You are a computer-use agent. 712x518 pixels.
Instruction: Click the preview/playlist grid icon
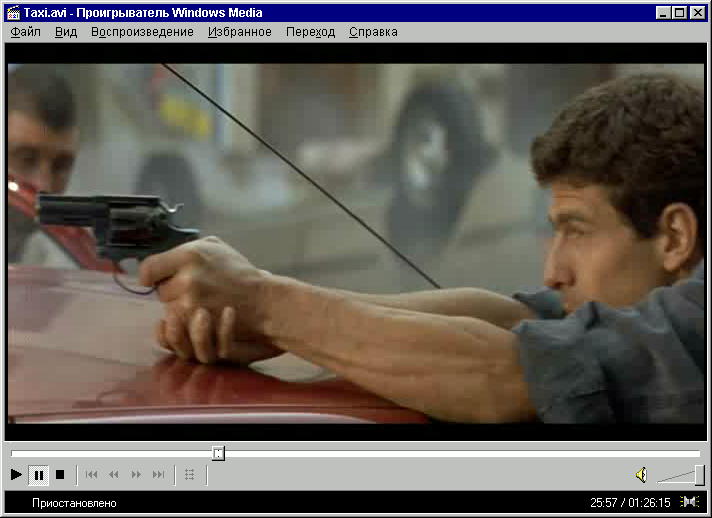click(x=190, y=475)
